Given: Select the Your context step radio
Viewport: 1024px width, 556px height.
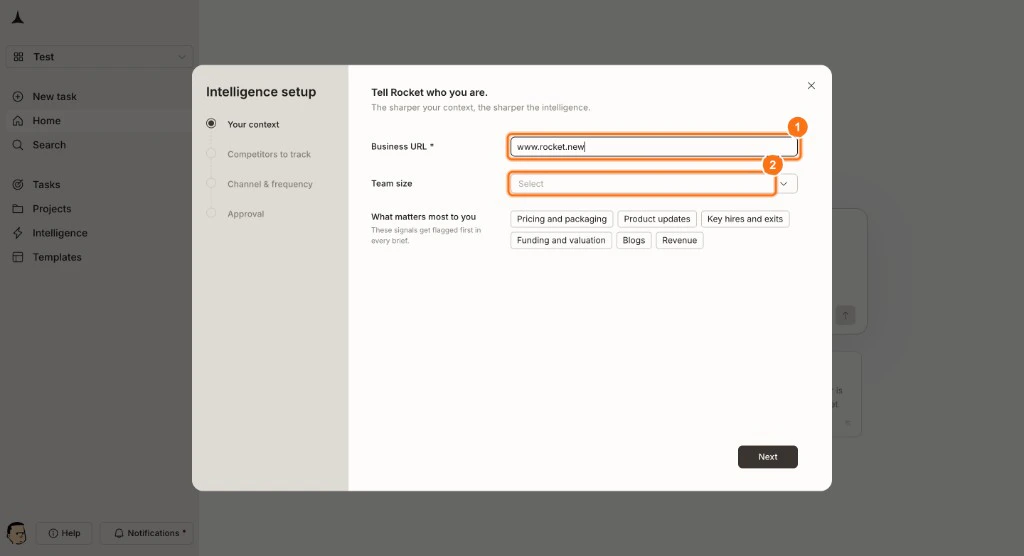Looking at the screenshot, I should pyautogui.click(x=211, y=123).
